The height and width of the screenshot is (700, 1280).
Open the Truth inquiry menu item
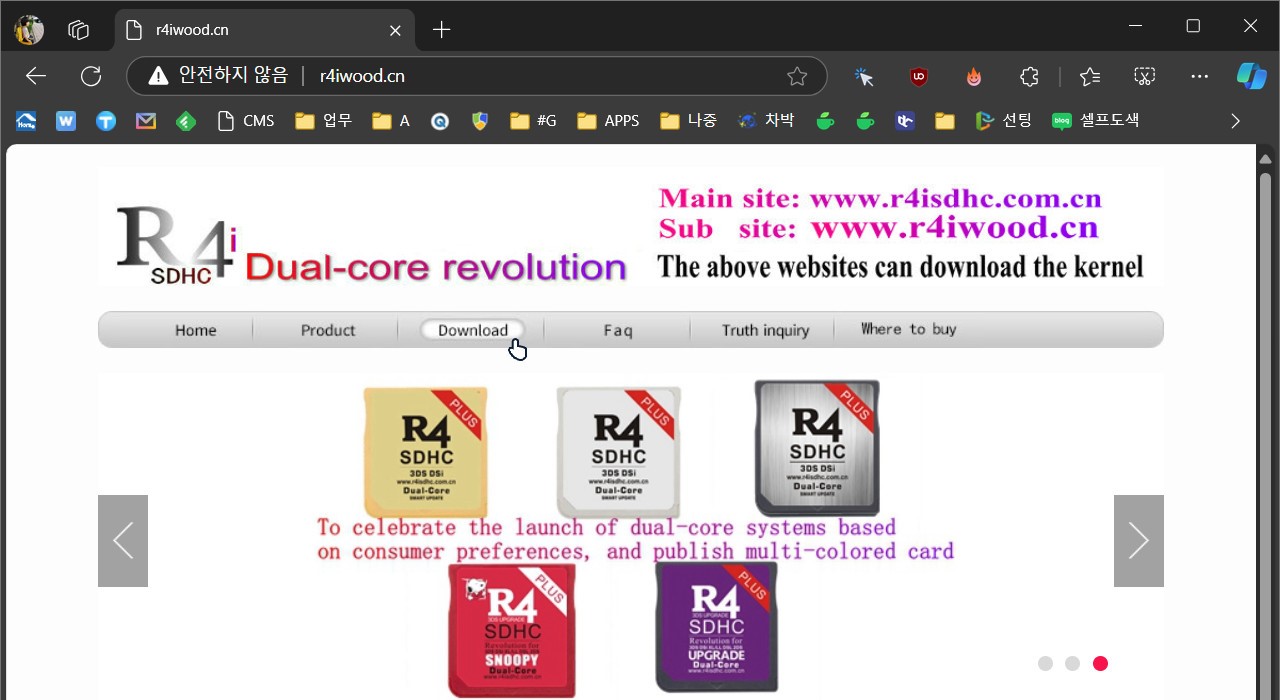(x=765, y=330)
